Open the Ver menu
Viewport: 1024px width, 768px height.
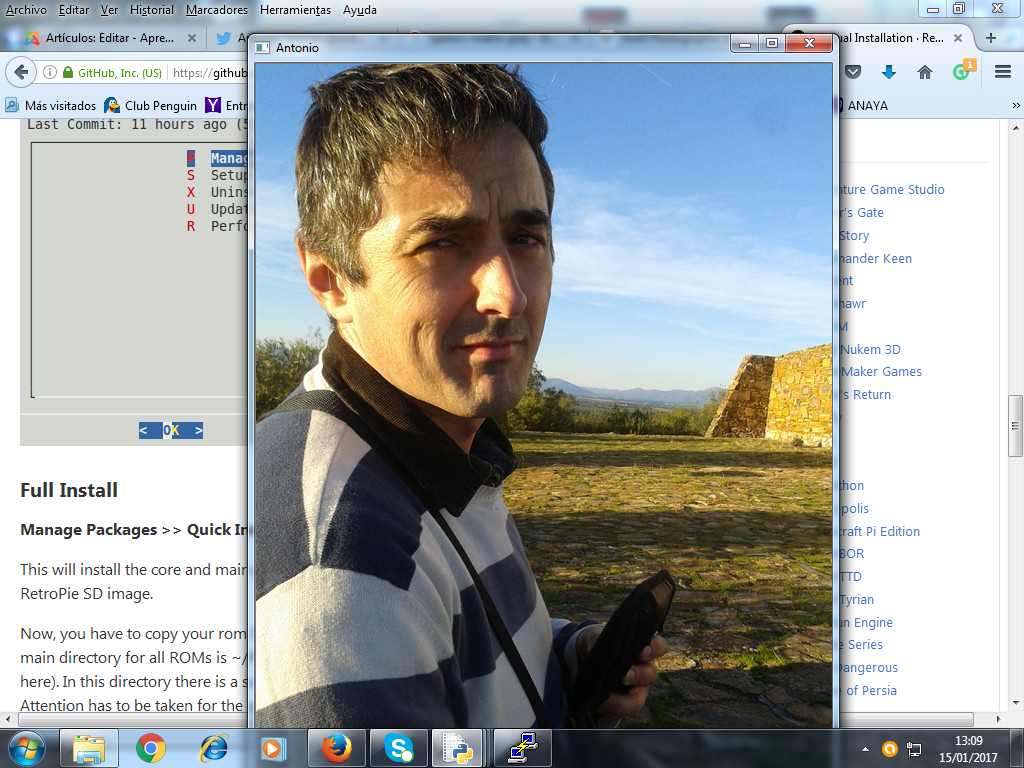click(109, 10)
